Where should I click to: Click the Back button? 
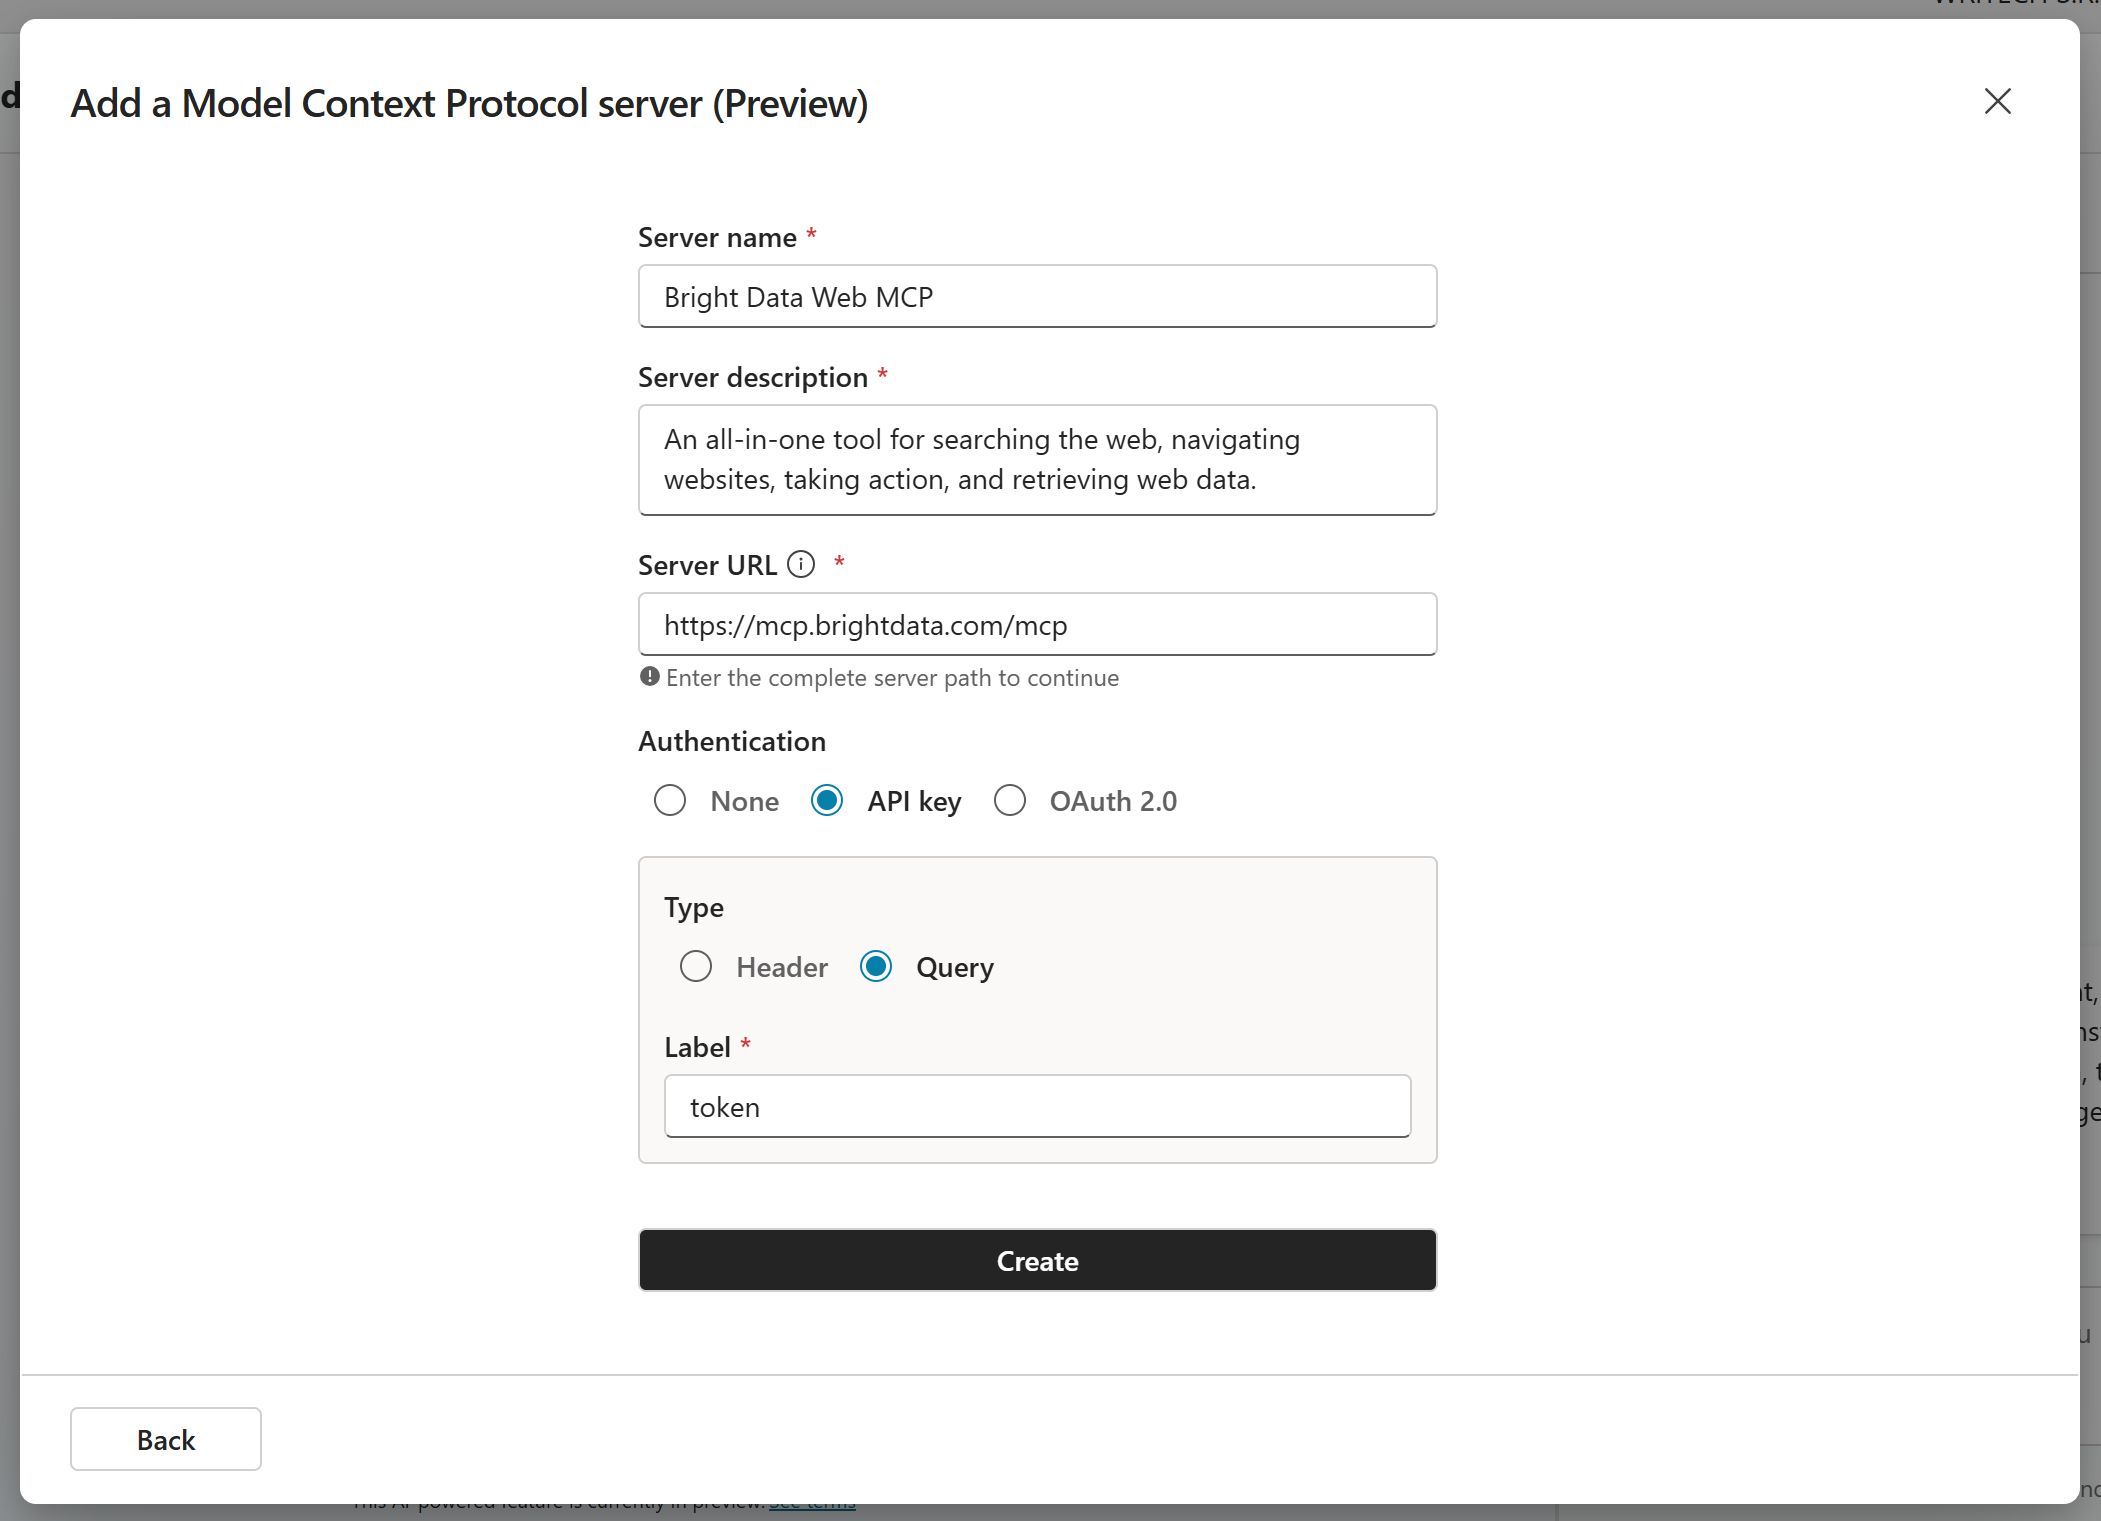166,1439
